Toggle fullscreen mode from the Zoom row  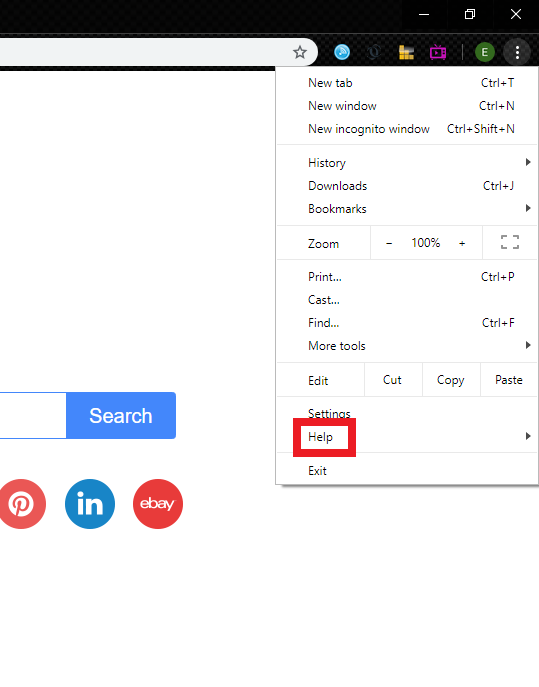click(x=510, y=242)
